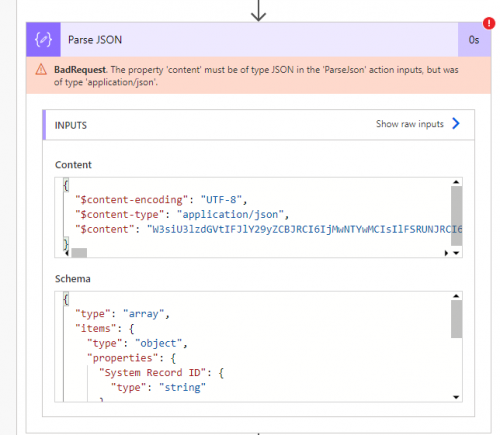The height and width of the screenshot is (435, 500).
Task: Click the "UTF-8" value text
Action: pyautogui.click(x=221, y=200)
